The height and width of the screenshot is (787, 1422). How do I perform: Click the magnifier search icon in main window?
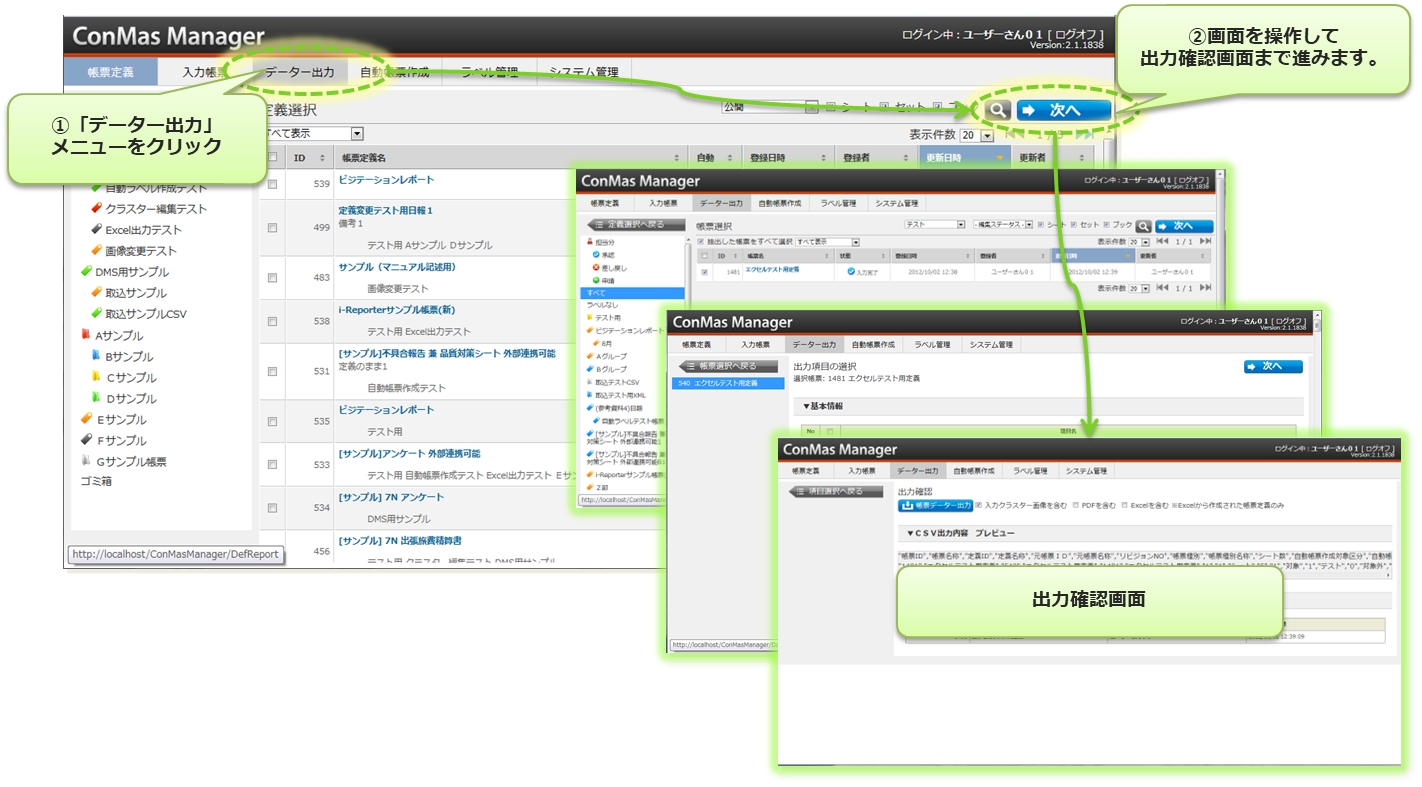997,110
